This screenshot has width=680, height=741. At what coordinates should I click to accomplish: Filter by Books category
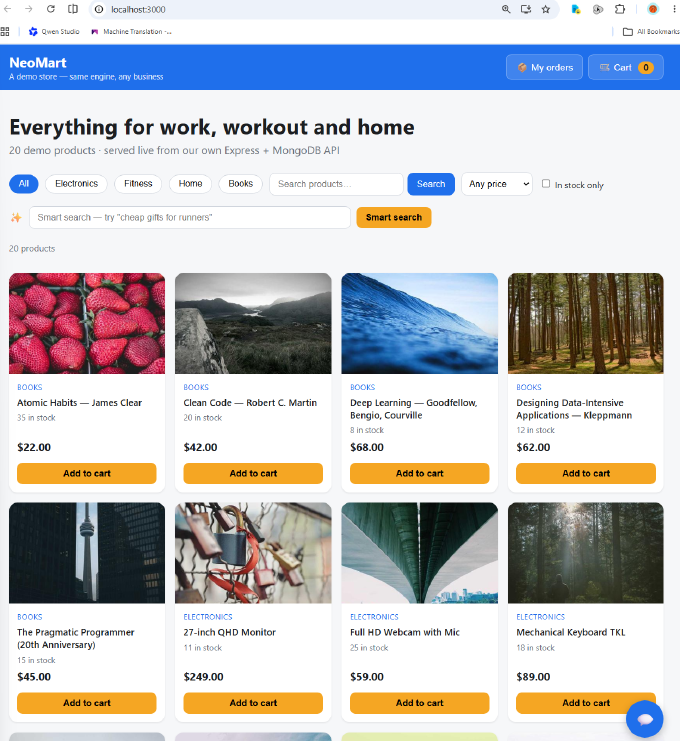241,184
